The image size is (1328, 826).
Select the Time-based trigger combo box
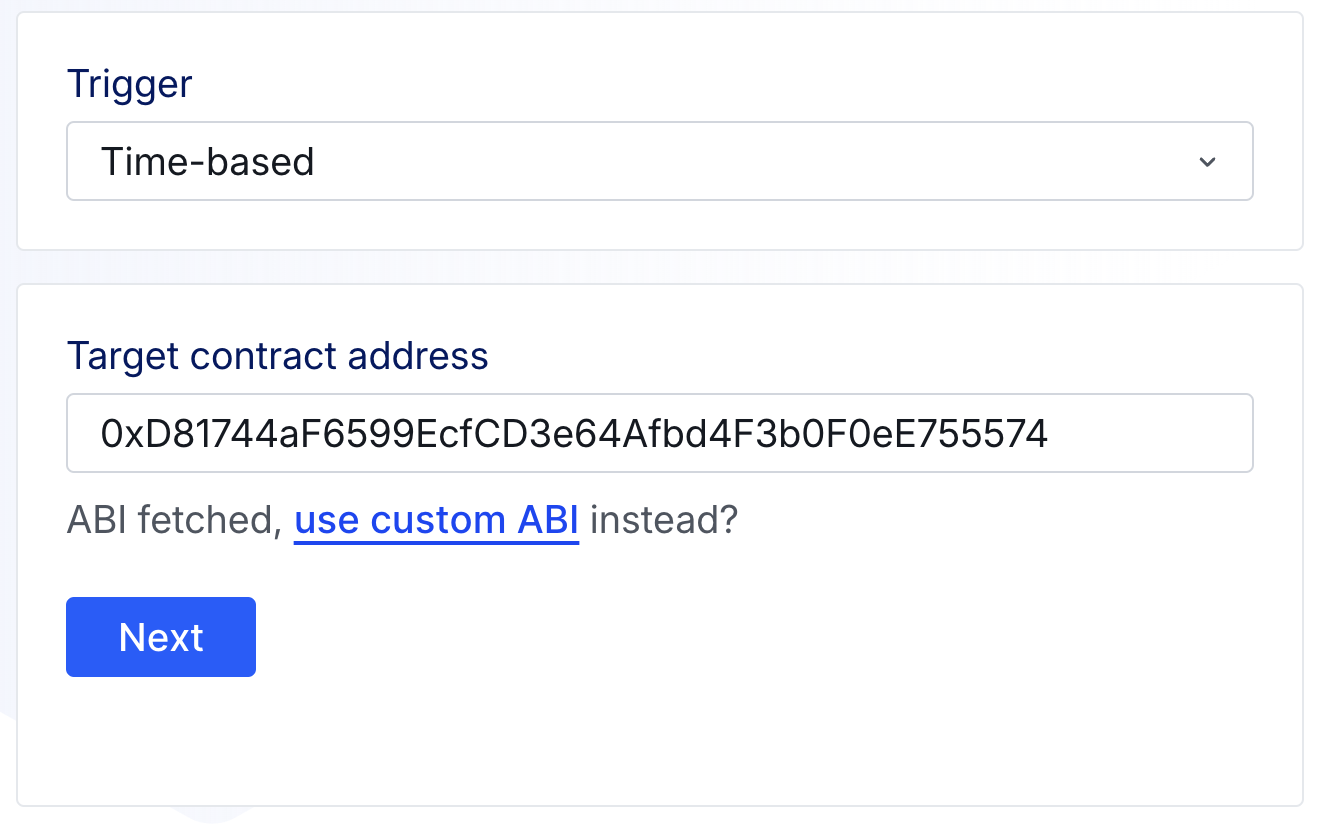pyautogui.click(x=658, y=161)
